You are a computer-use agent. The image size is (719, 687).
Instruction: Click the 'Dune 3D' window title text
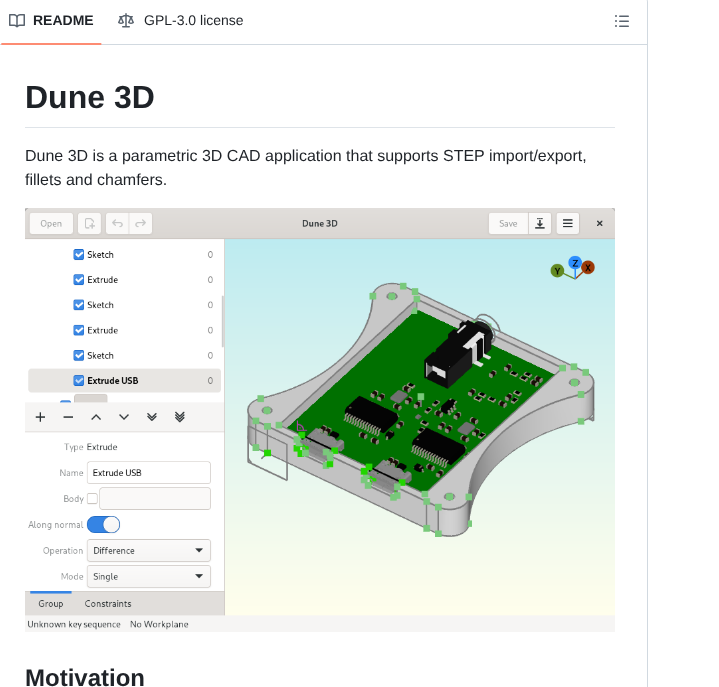click(320, 223)
